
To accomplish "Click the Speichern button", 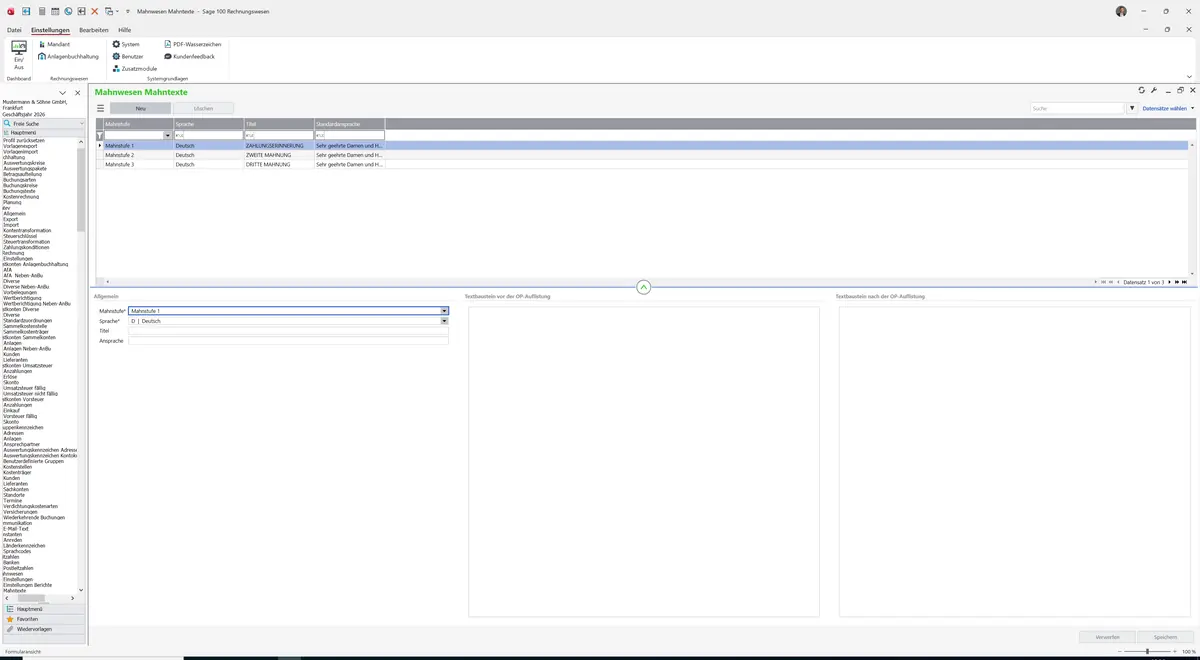I will (x=1166, y=636).
